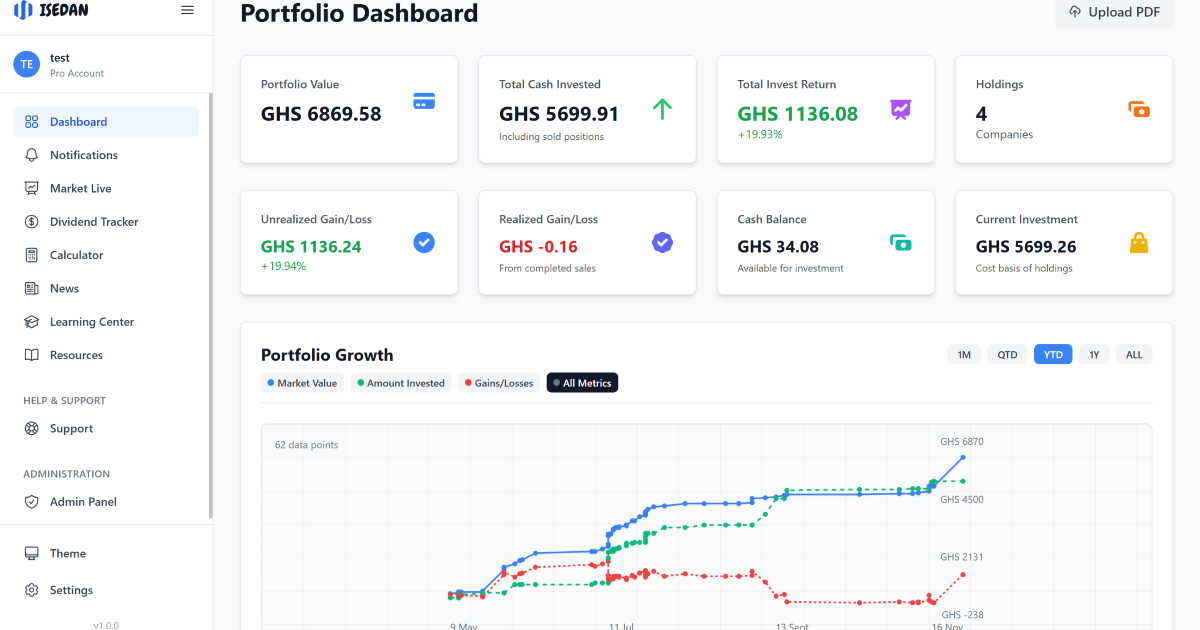
Task: Open the Dividend Tracker dollar icon
Action: (32, 221)
